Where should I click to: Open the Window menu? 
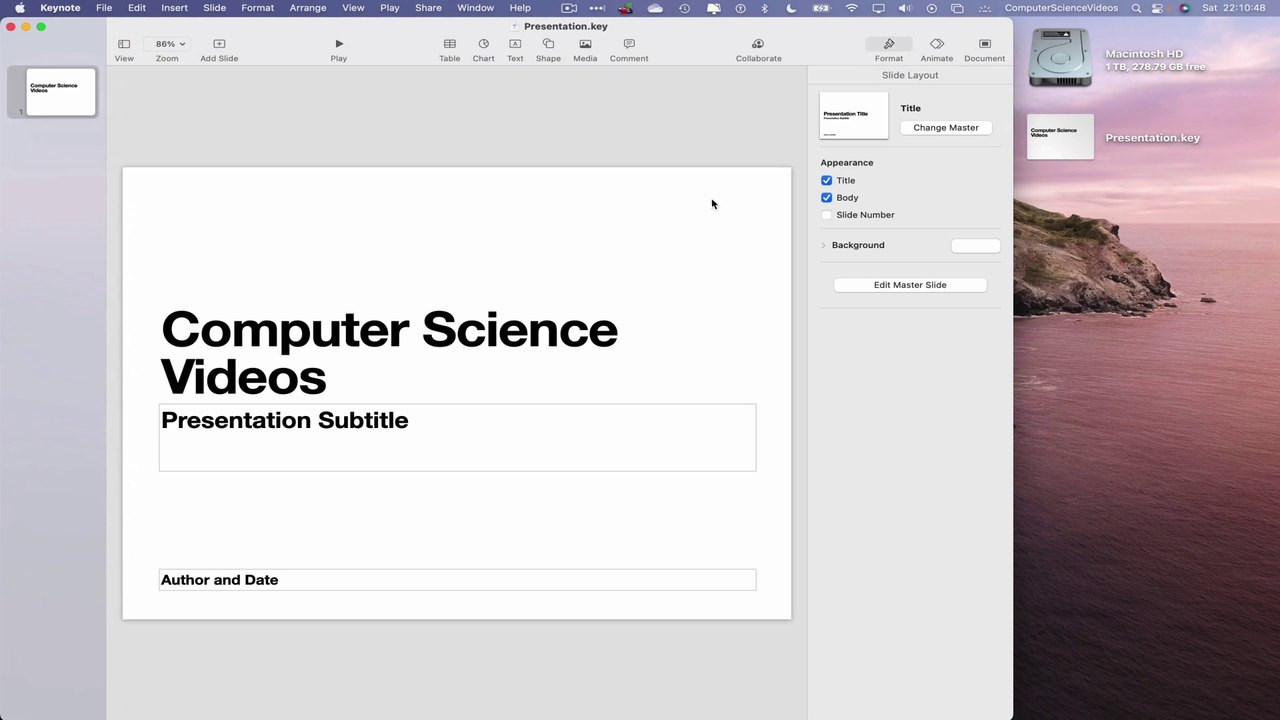[476, 8]
